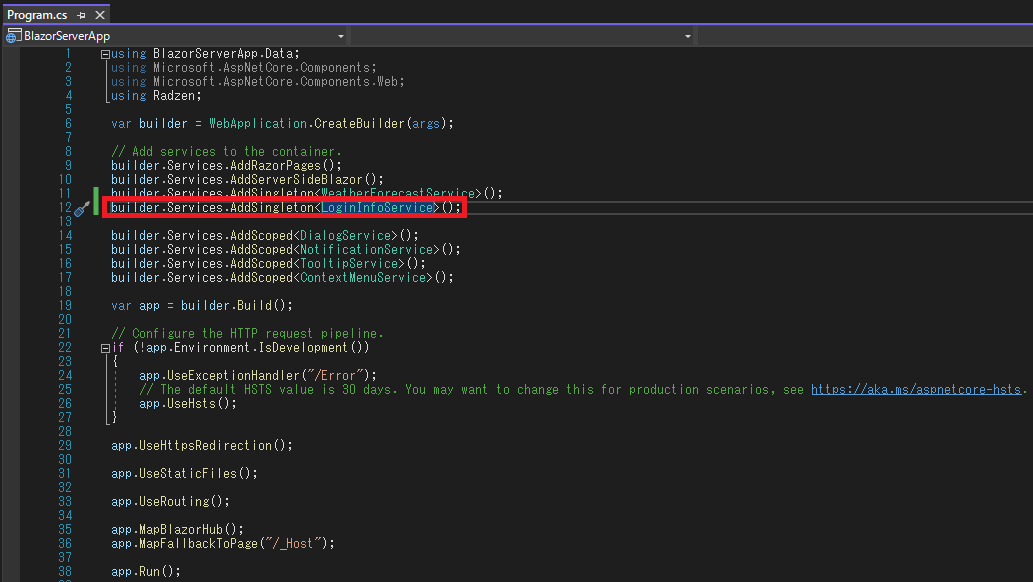Click 'ContextMenuService' on line 17

point(363,277)
